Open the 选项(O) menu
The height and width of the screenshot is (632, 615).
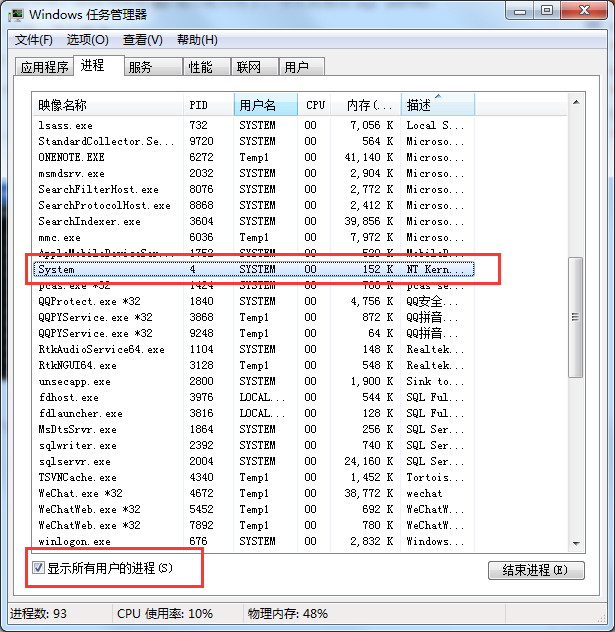87,40
